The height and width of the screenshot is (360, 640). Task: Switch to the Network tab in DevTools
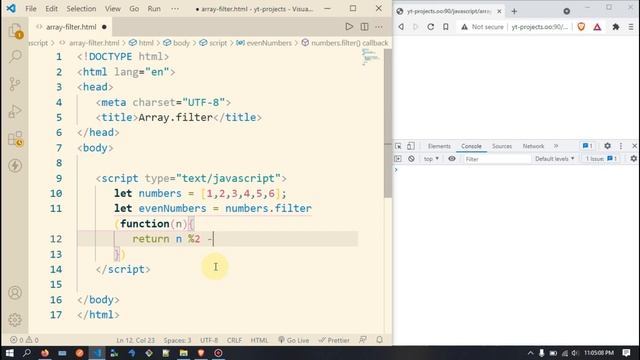[x=533, y=146]
